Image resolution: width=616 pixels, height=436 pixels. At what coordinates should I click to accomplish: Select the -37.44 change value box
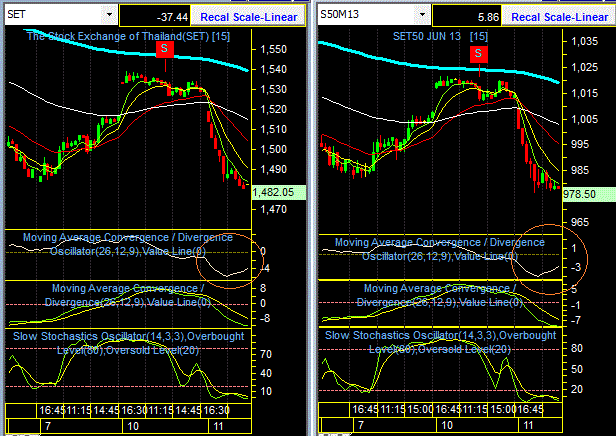(155, 16)
